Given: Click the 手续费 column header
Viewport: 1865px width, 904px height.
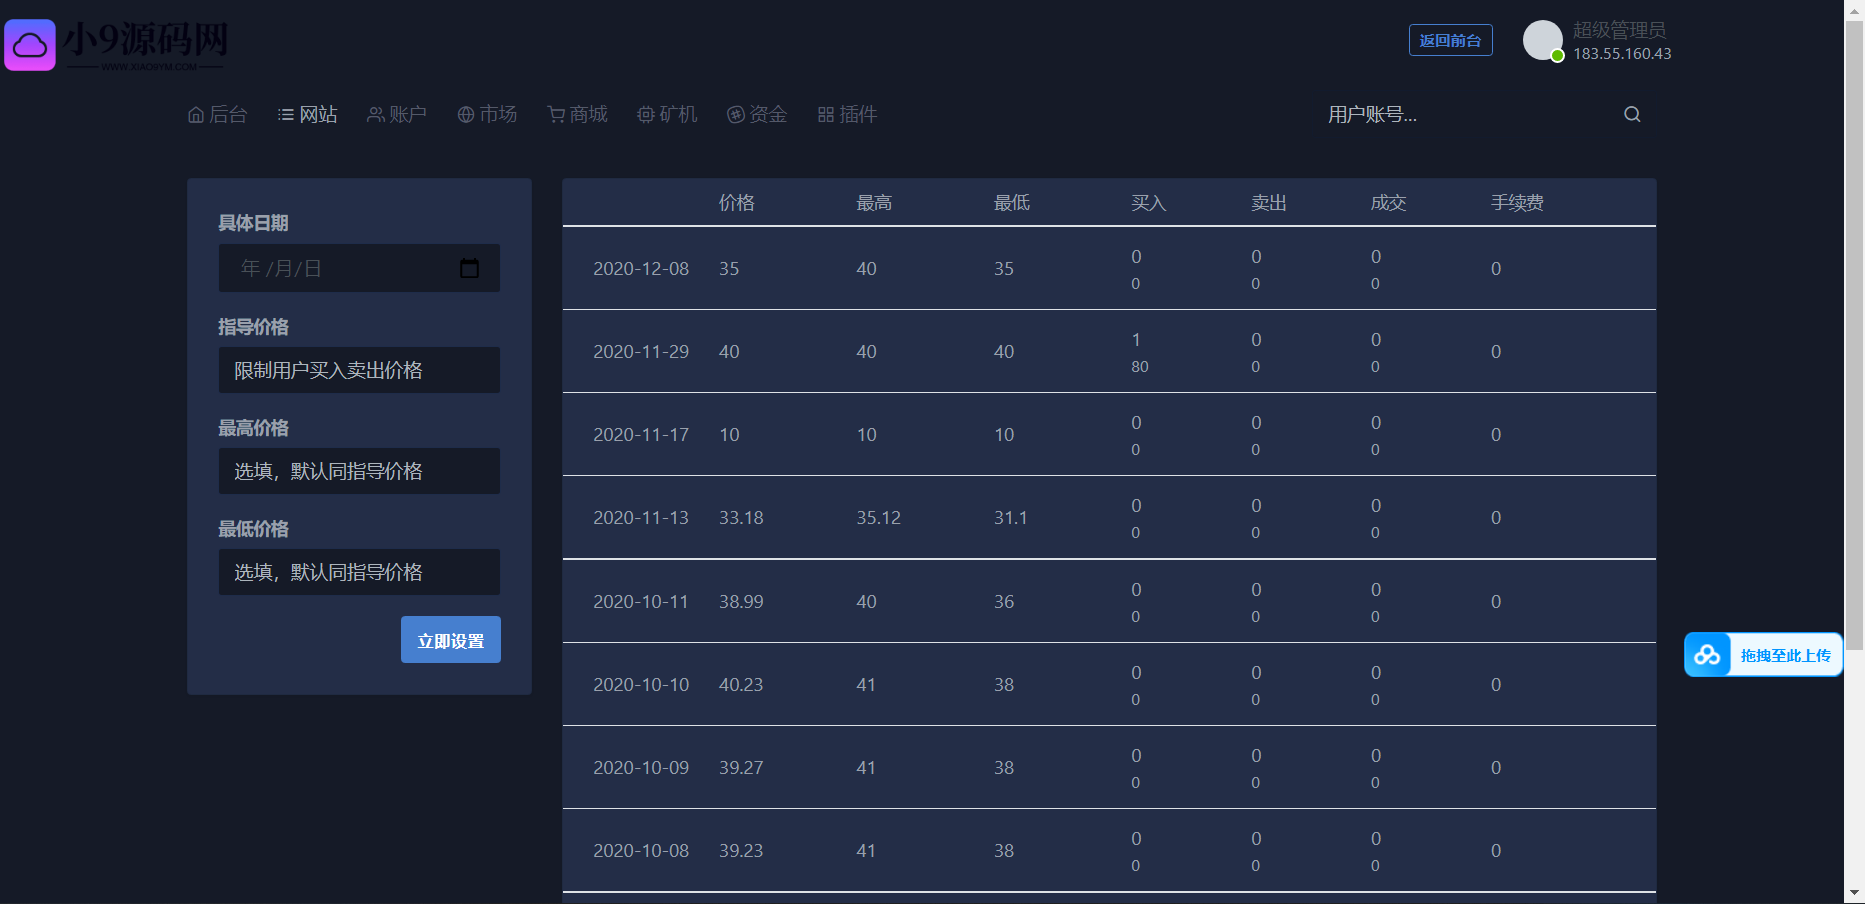Looking at the screenshot, I should click(x=1517, y=203).
